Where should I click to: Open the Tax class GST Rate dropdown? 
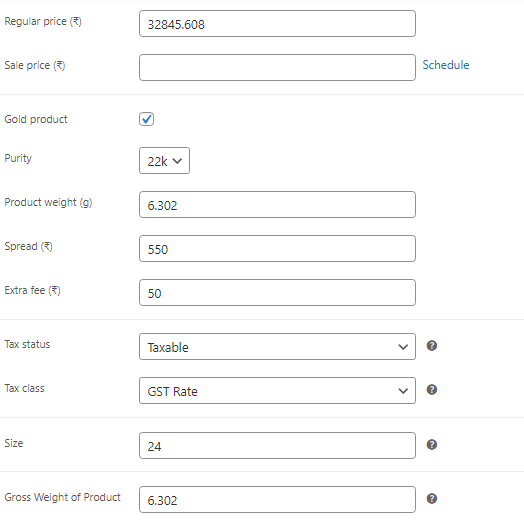pyautogui.click(x=277, y=391)
